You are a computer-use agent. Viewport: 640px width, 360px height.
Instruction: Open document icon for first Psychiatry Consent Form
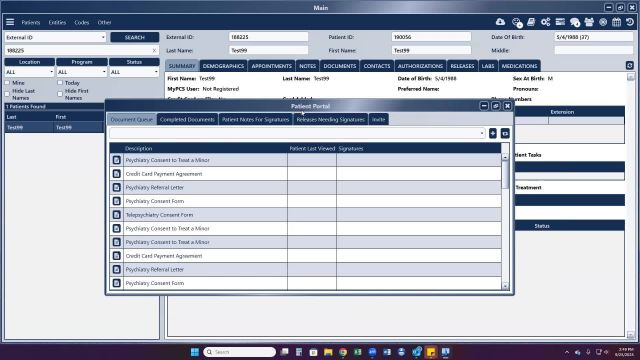(x=117, y=201)
